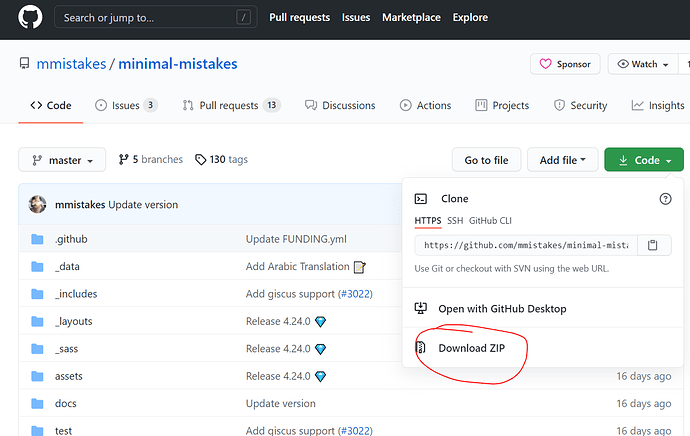Click the clone help question mark icon

coord(665,199)
